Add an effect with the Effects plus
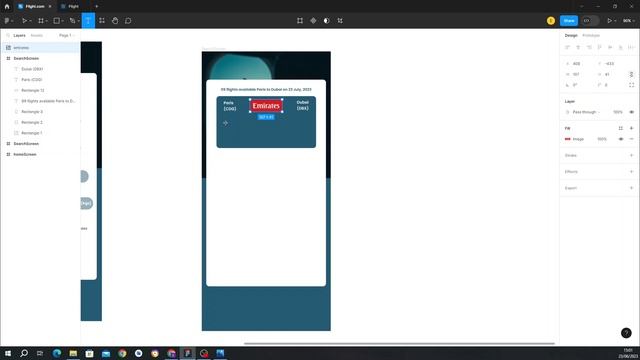 pos(631,172)
